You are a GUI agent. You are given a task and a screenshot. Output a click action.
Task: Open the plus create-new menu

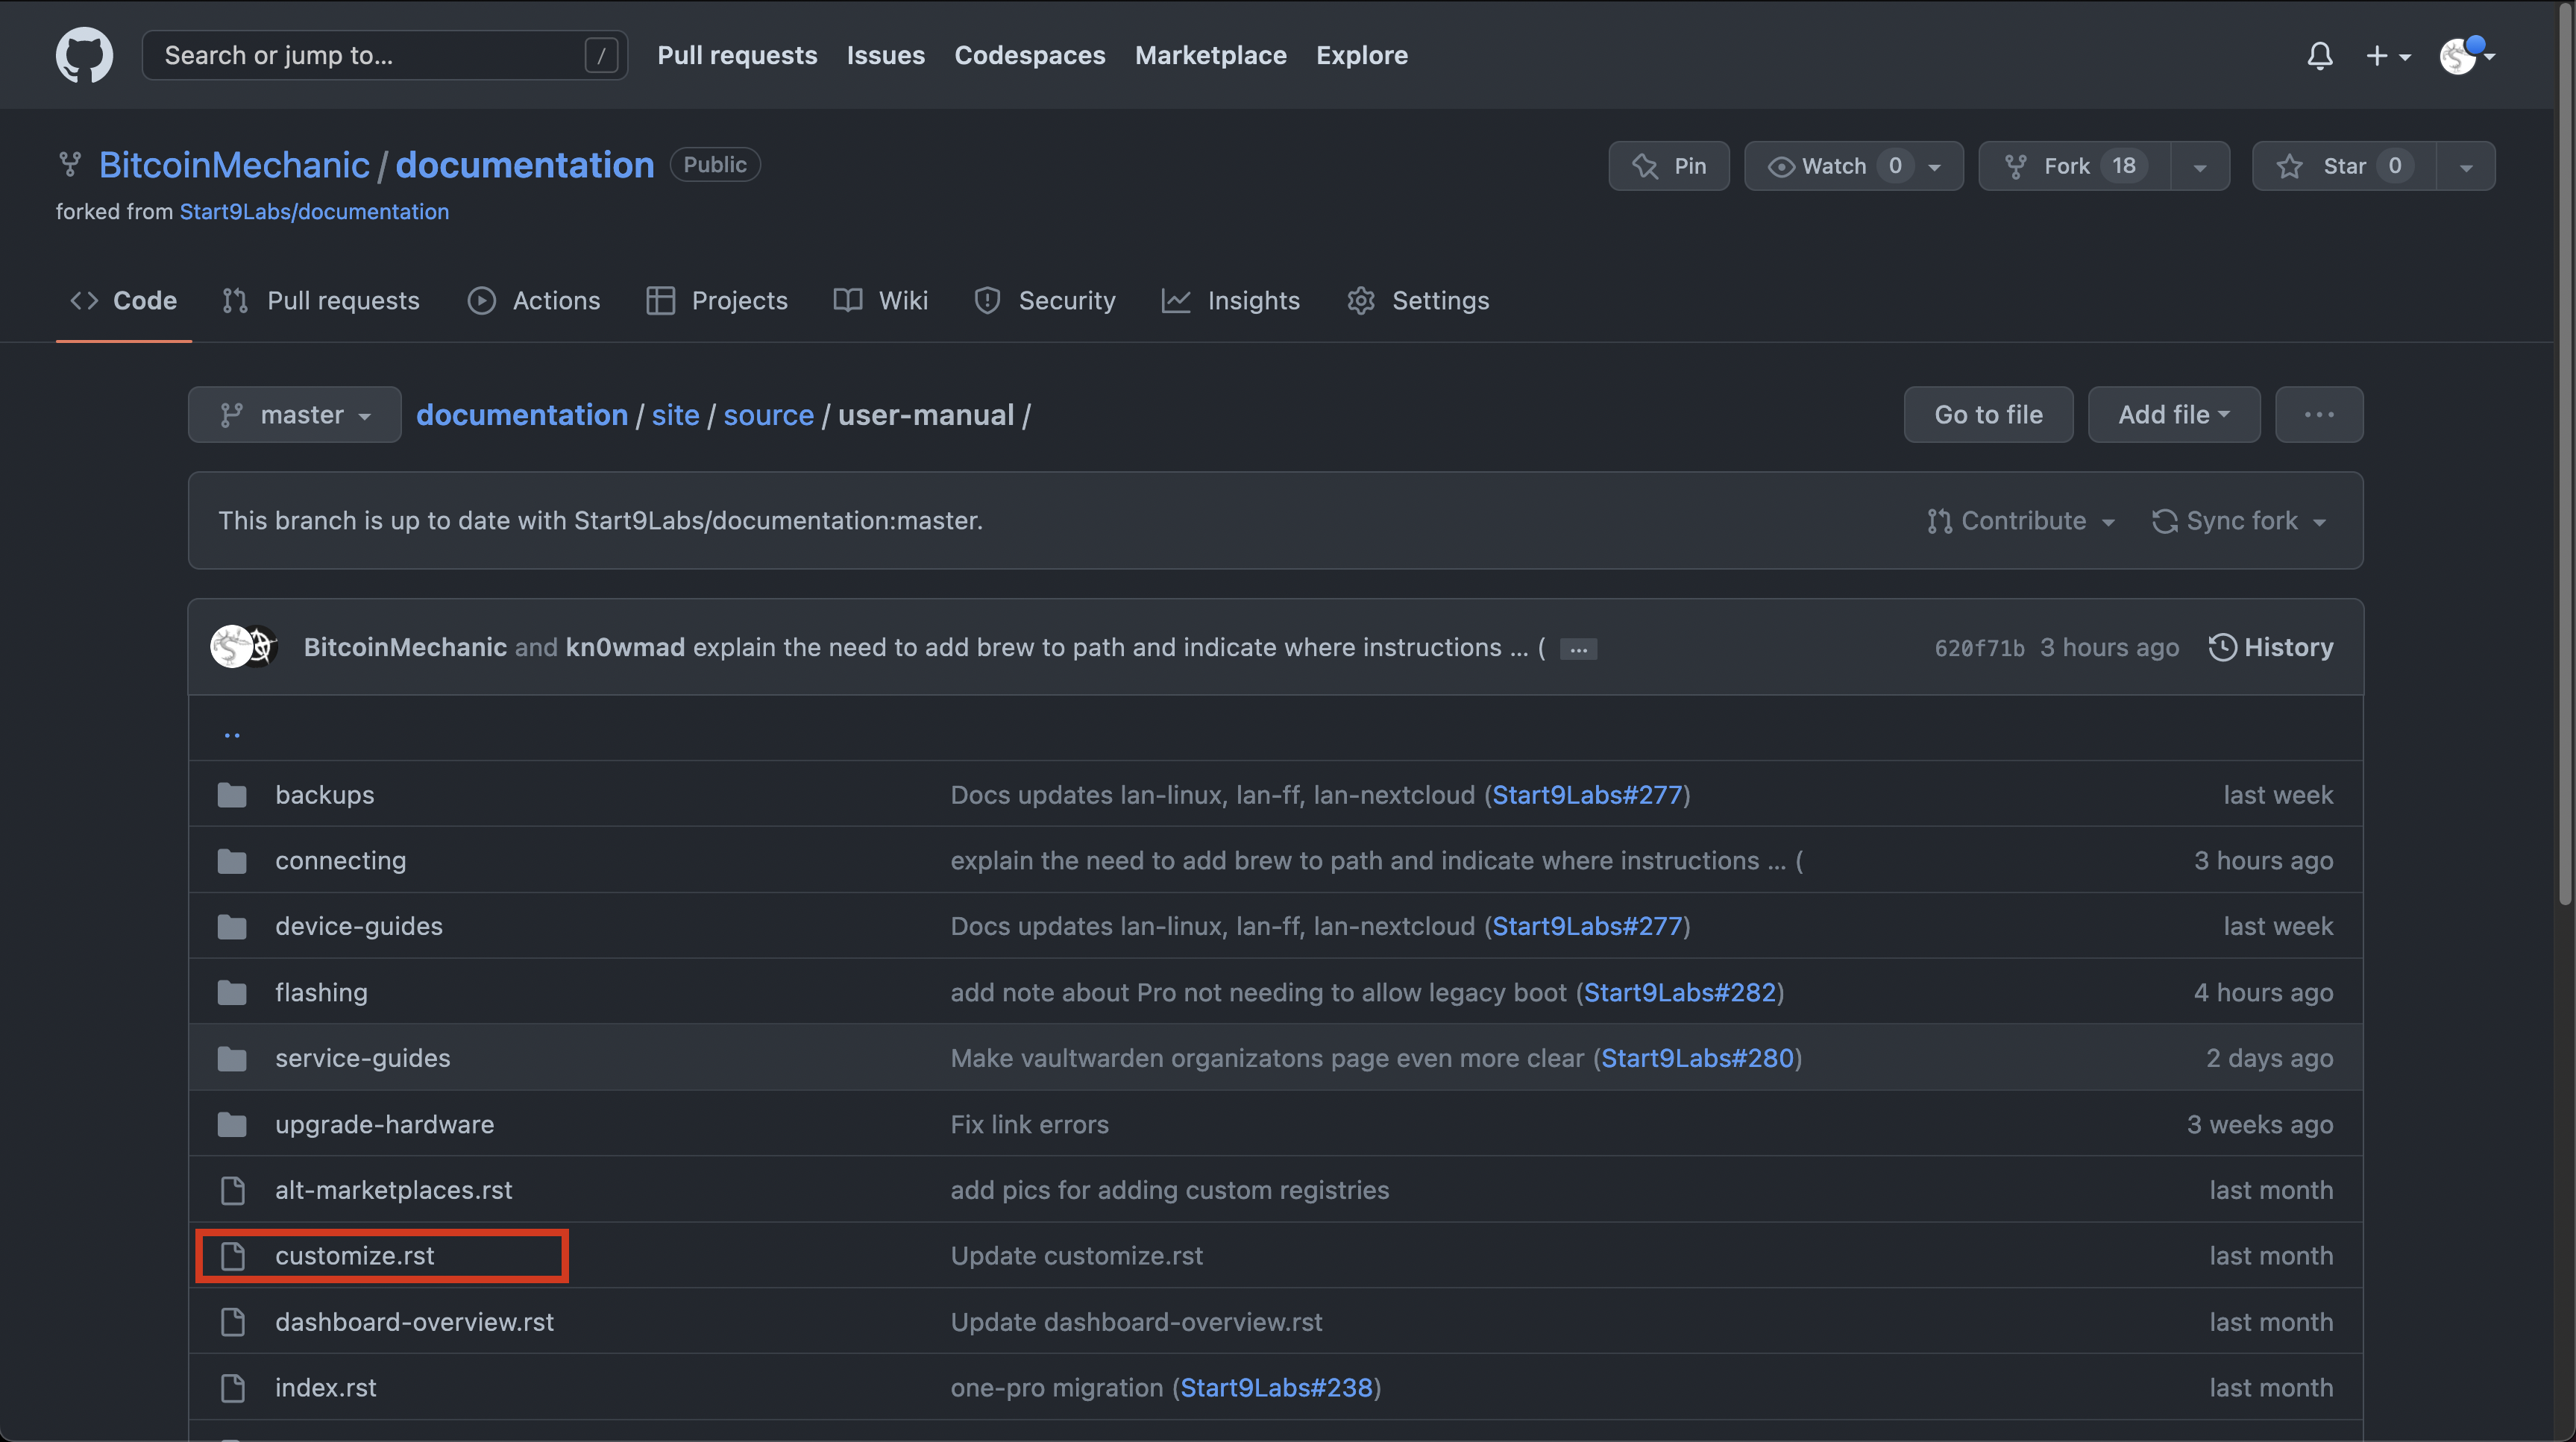(x=2387, y=56)
